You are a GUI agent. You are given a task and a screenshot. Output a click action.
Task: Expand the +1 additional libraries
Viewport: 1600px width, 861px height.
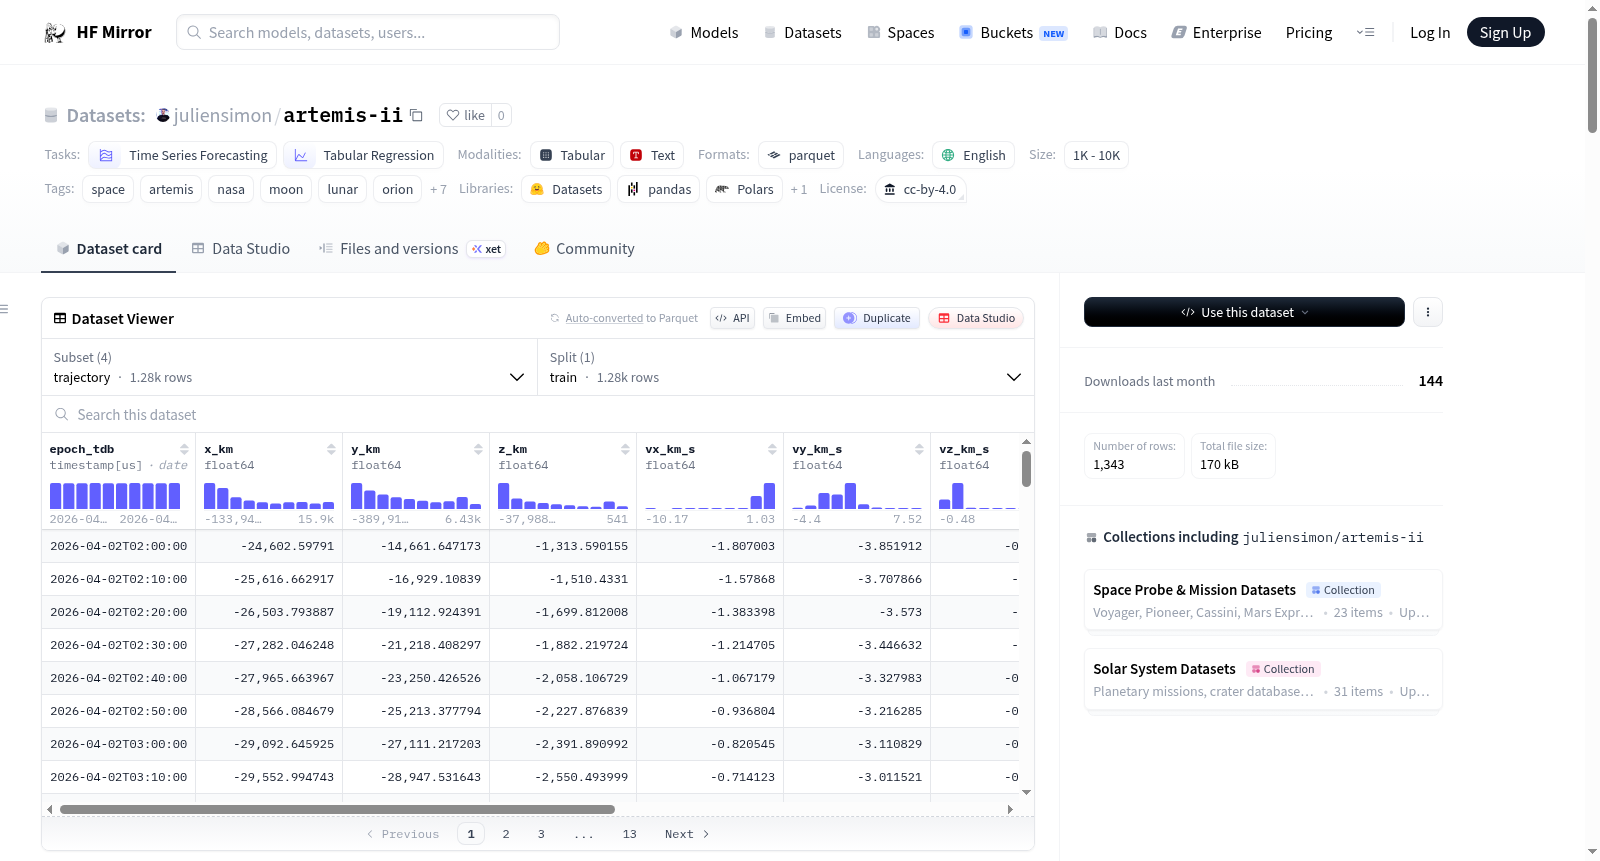[799, 189]
